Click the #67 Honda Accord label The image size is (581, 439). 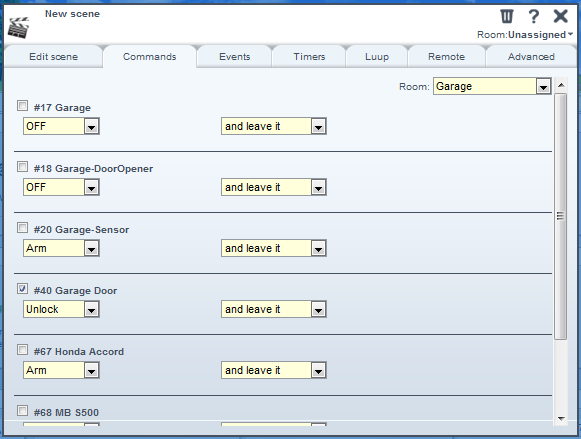tap(79, 352)
